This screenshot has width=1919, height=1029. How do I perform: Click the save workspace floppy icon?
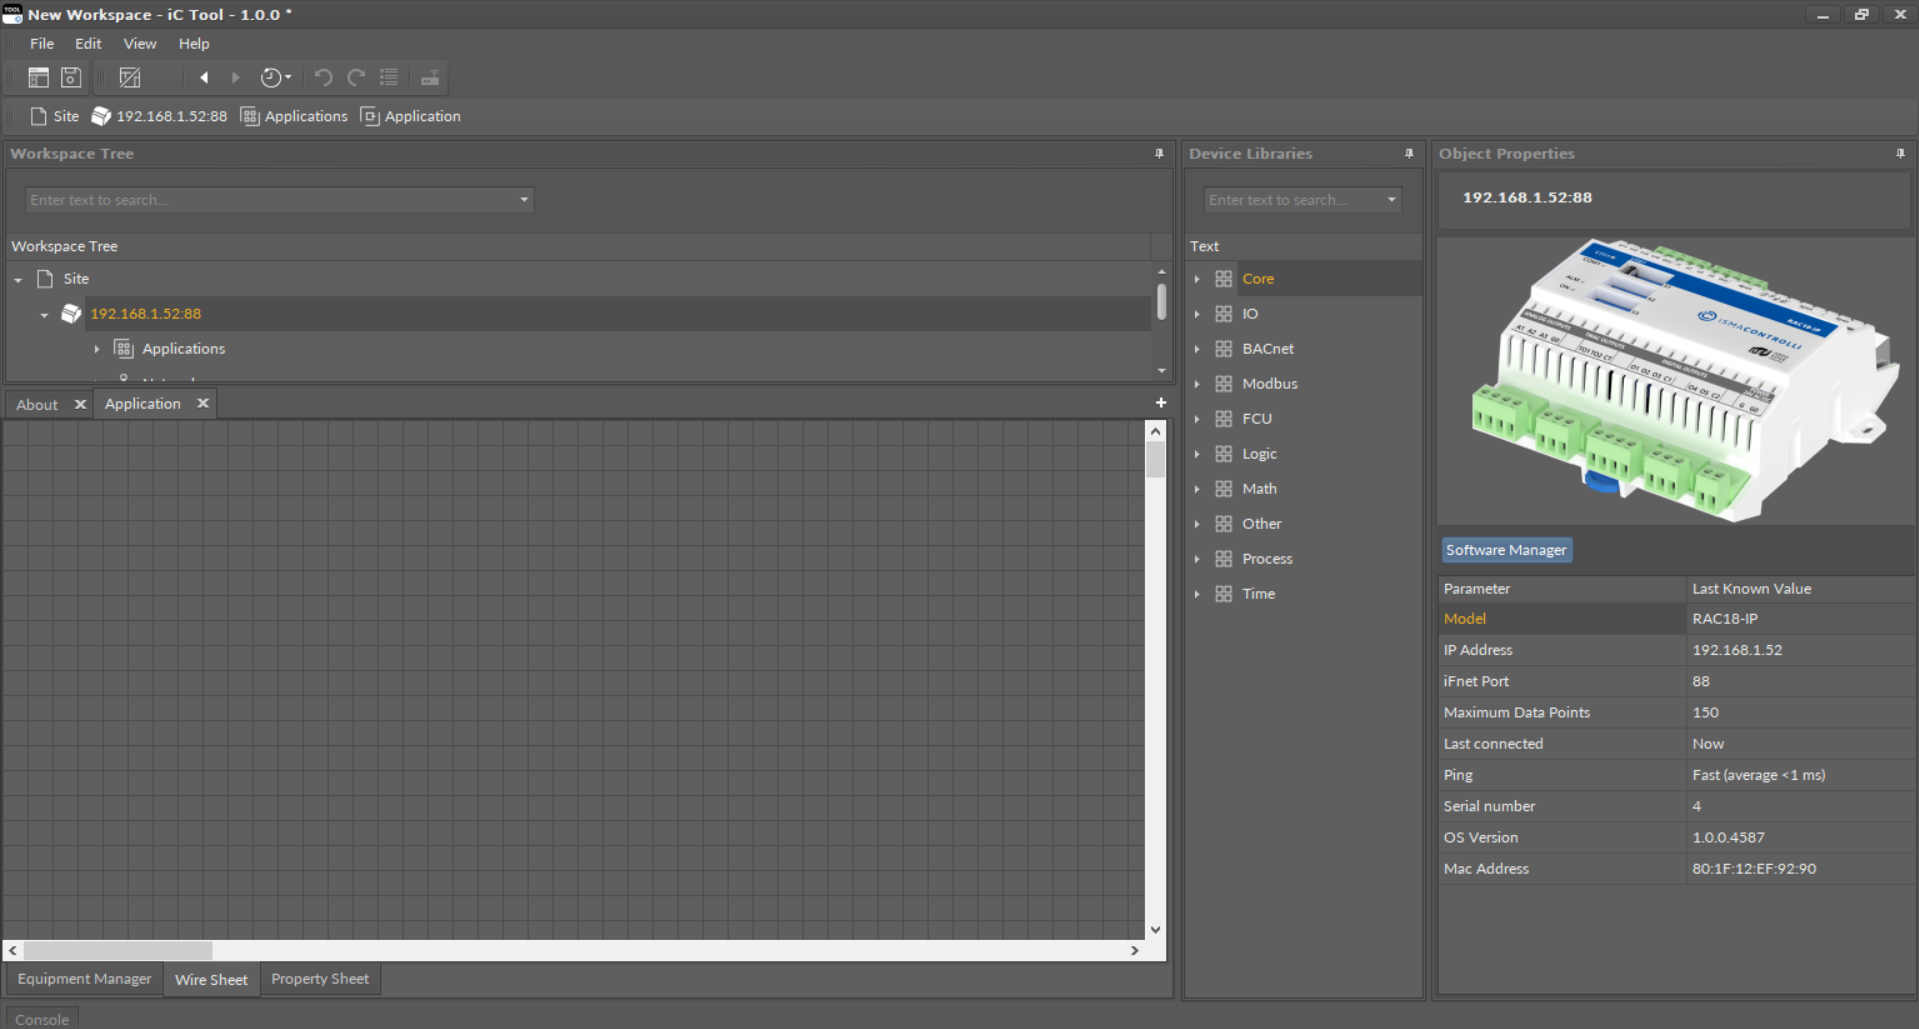click(x=71, y=77)
